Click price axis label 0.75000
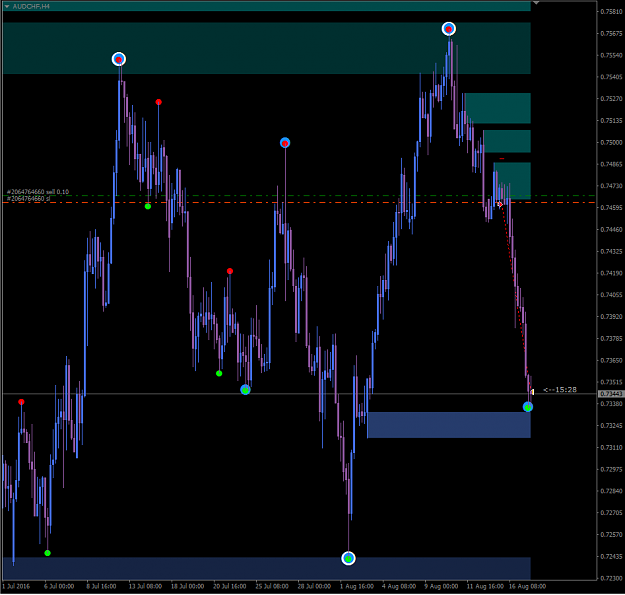This screenshot has width=625, height=595. coord(611,143)
